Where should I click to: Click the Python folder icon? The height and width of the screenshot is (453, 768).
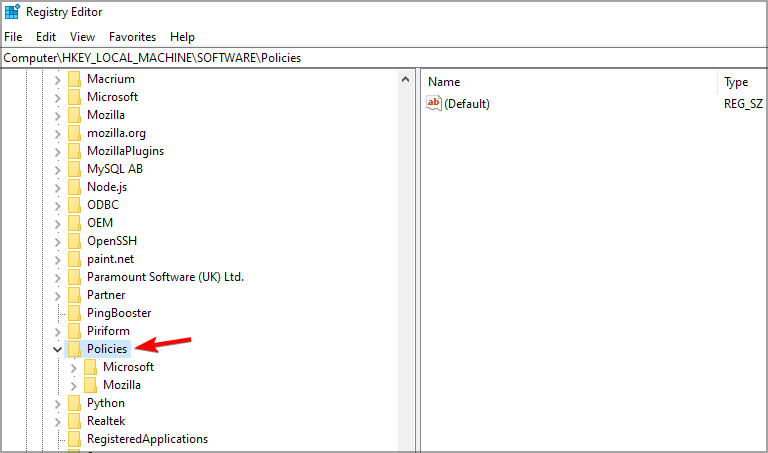click(x=74, y=403)
